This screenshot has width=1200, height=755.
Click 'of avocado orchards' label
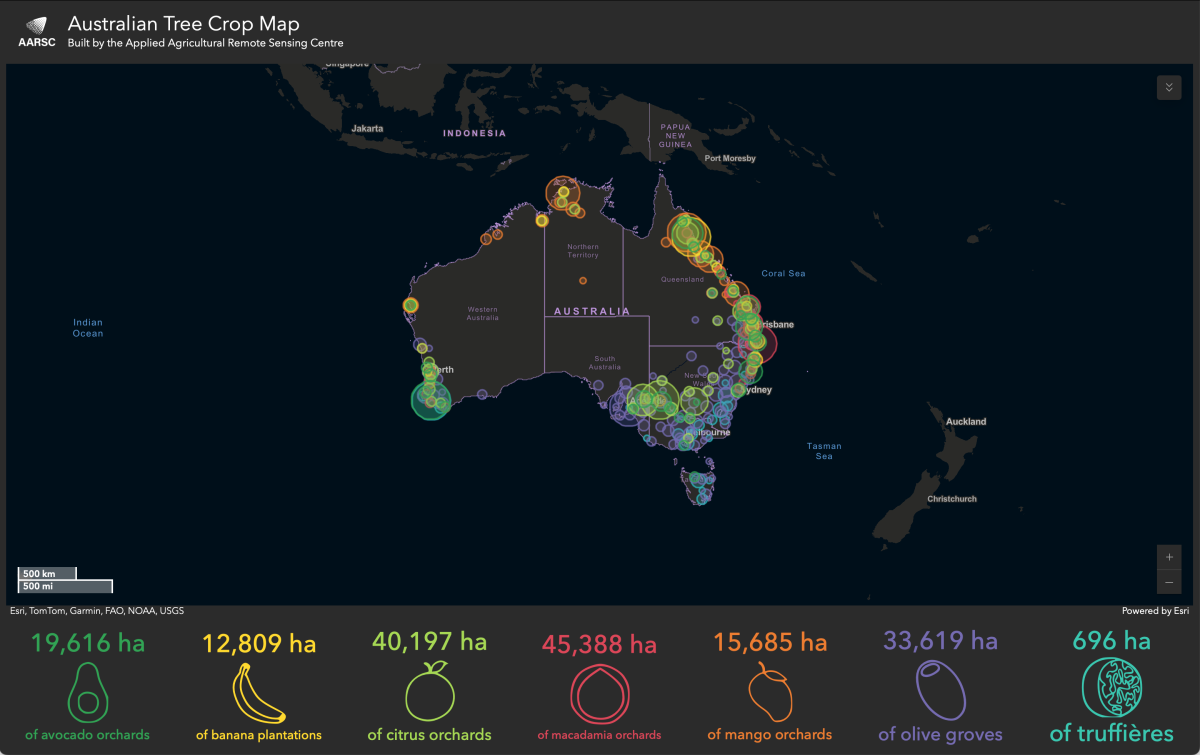click(88, 735)
